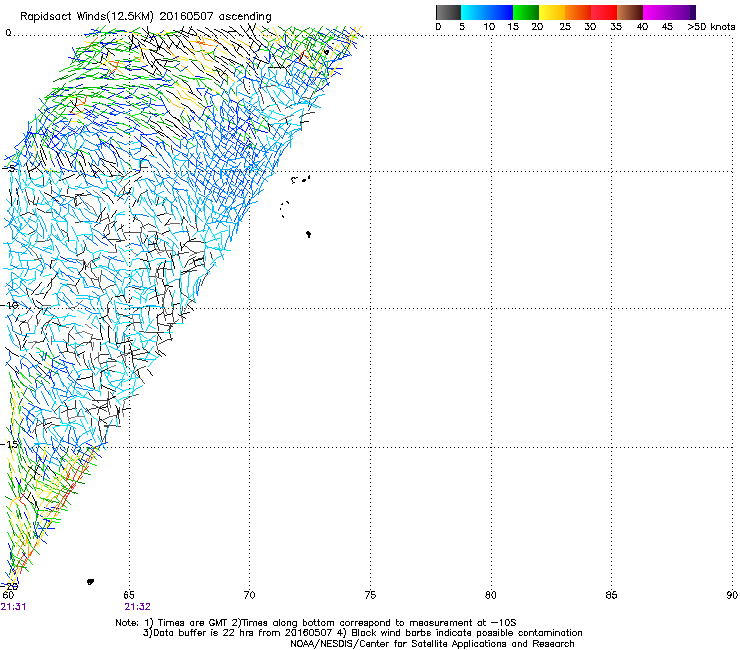Click the brown 35–40 knots legend segment
Viewport: 740px width, 650px height.
pyautogui.click(x=630, y=12)
